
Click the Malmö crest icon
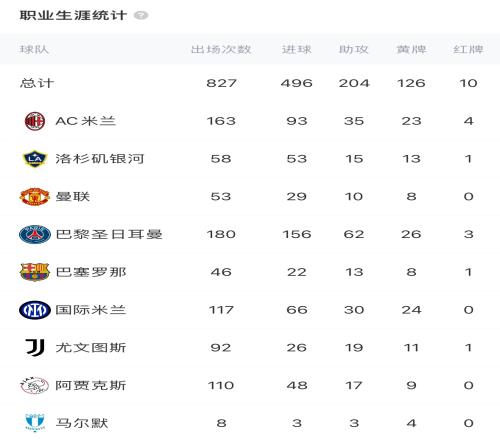[35, 423]
